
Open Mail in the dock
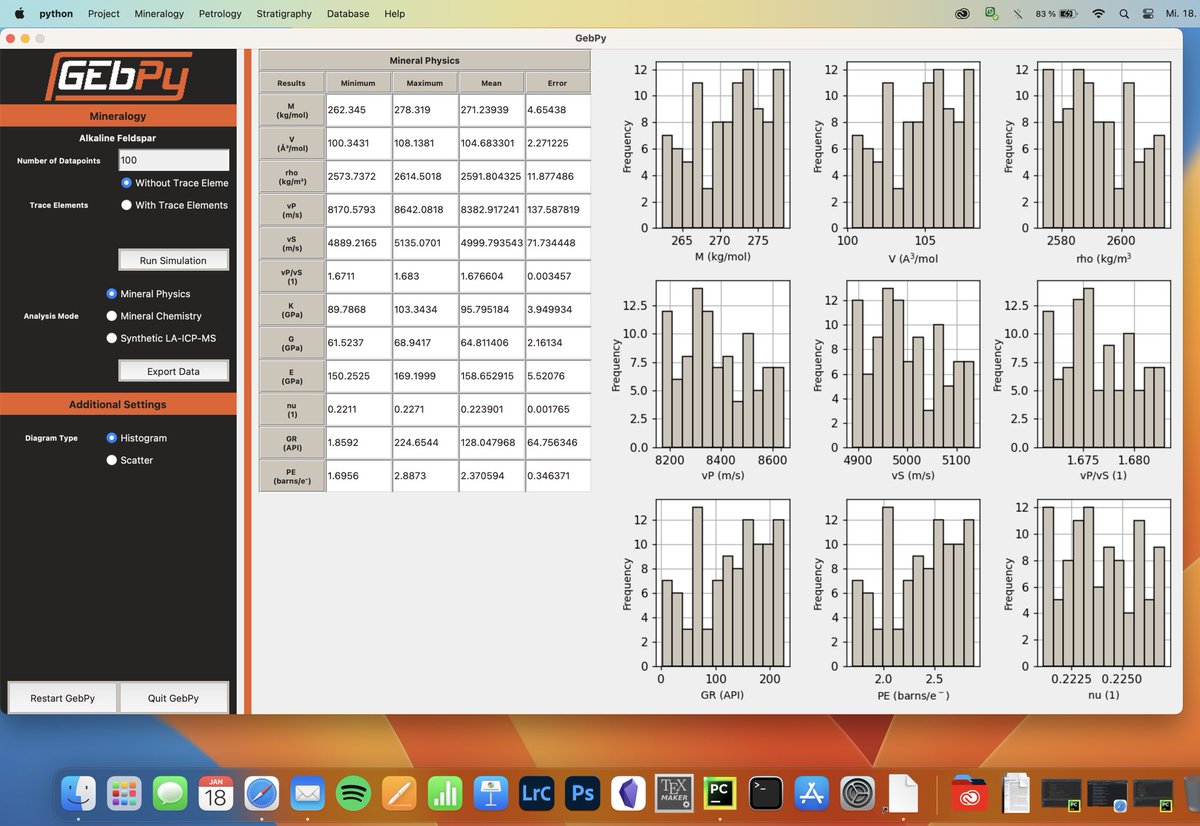click(309, 794)
